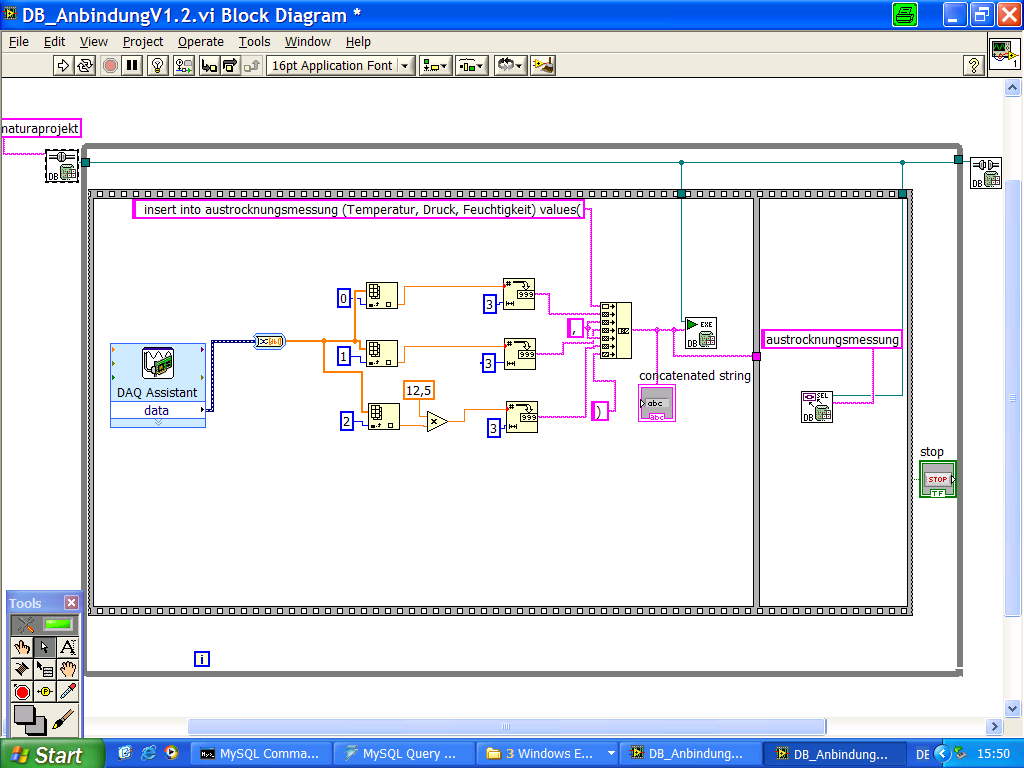Click the Step Over button
1024x768 pixels.
230,65
